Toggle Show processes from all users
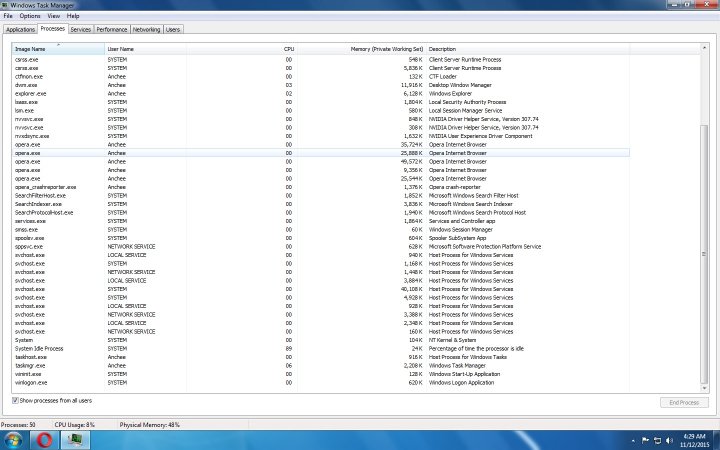 15,400
